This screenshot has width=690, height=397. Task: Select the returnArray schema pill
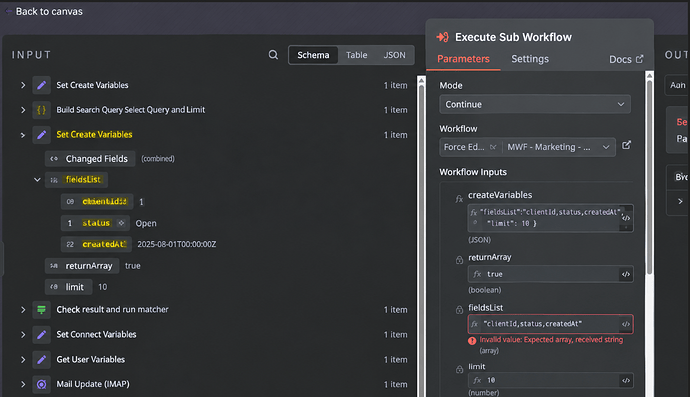82,266
